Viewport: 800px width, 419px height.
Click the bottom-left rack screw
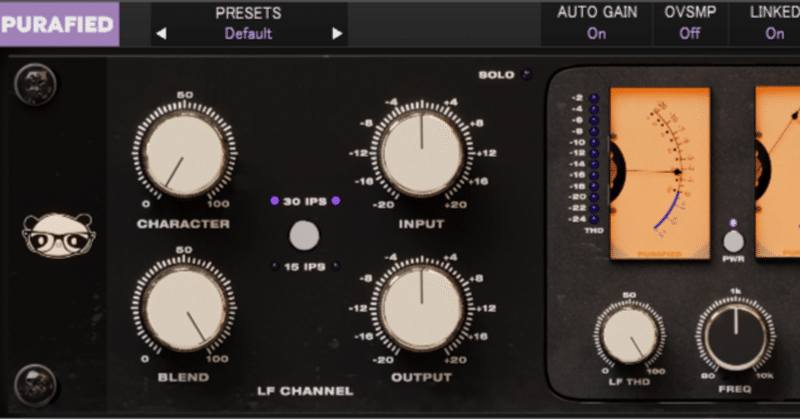[x=35, y=385]
